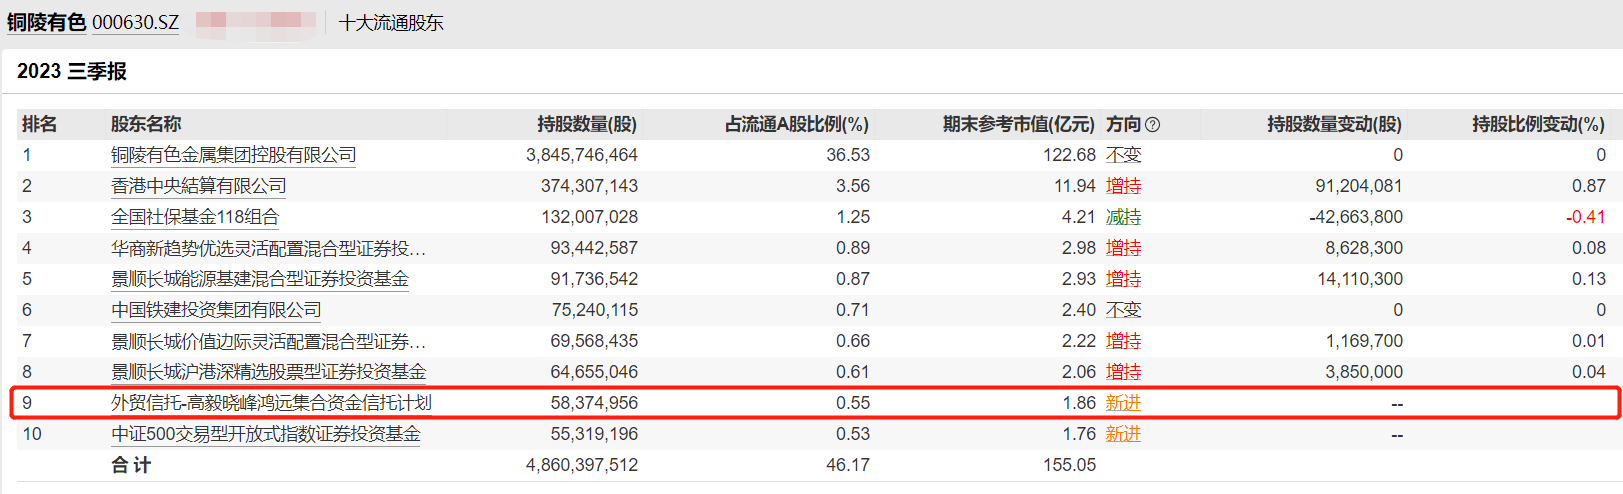This screenshot has width=1623, height=494.
Task: Click the 持股比例变动(%) column header
Action: coord(1539,124)
